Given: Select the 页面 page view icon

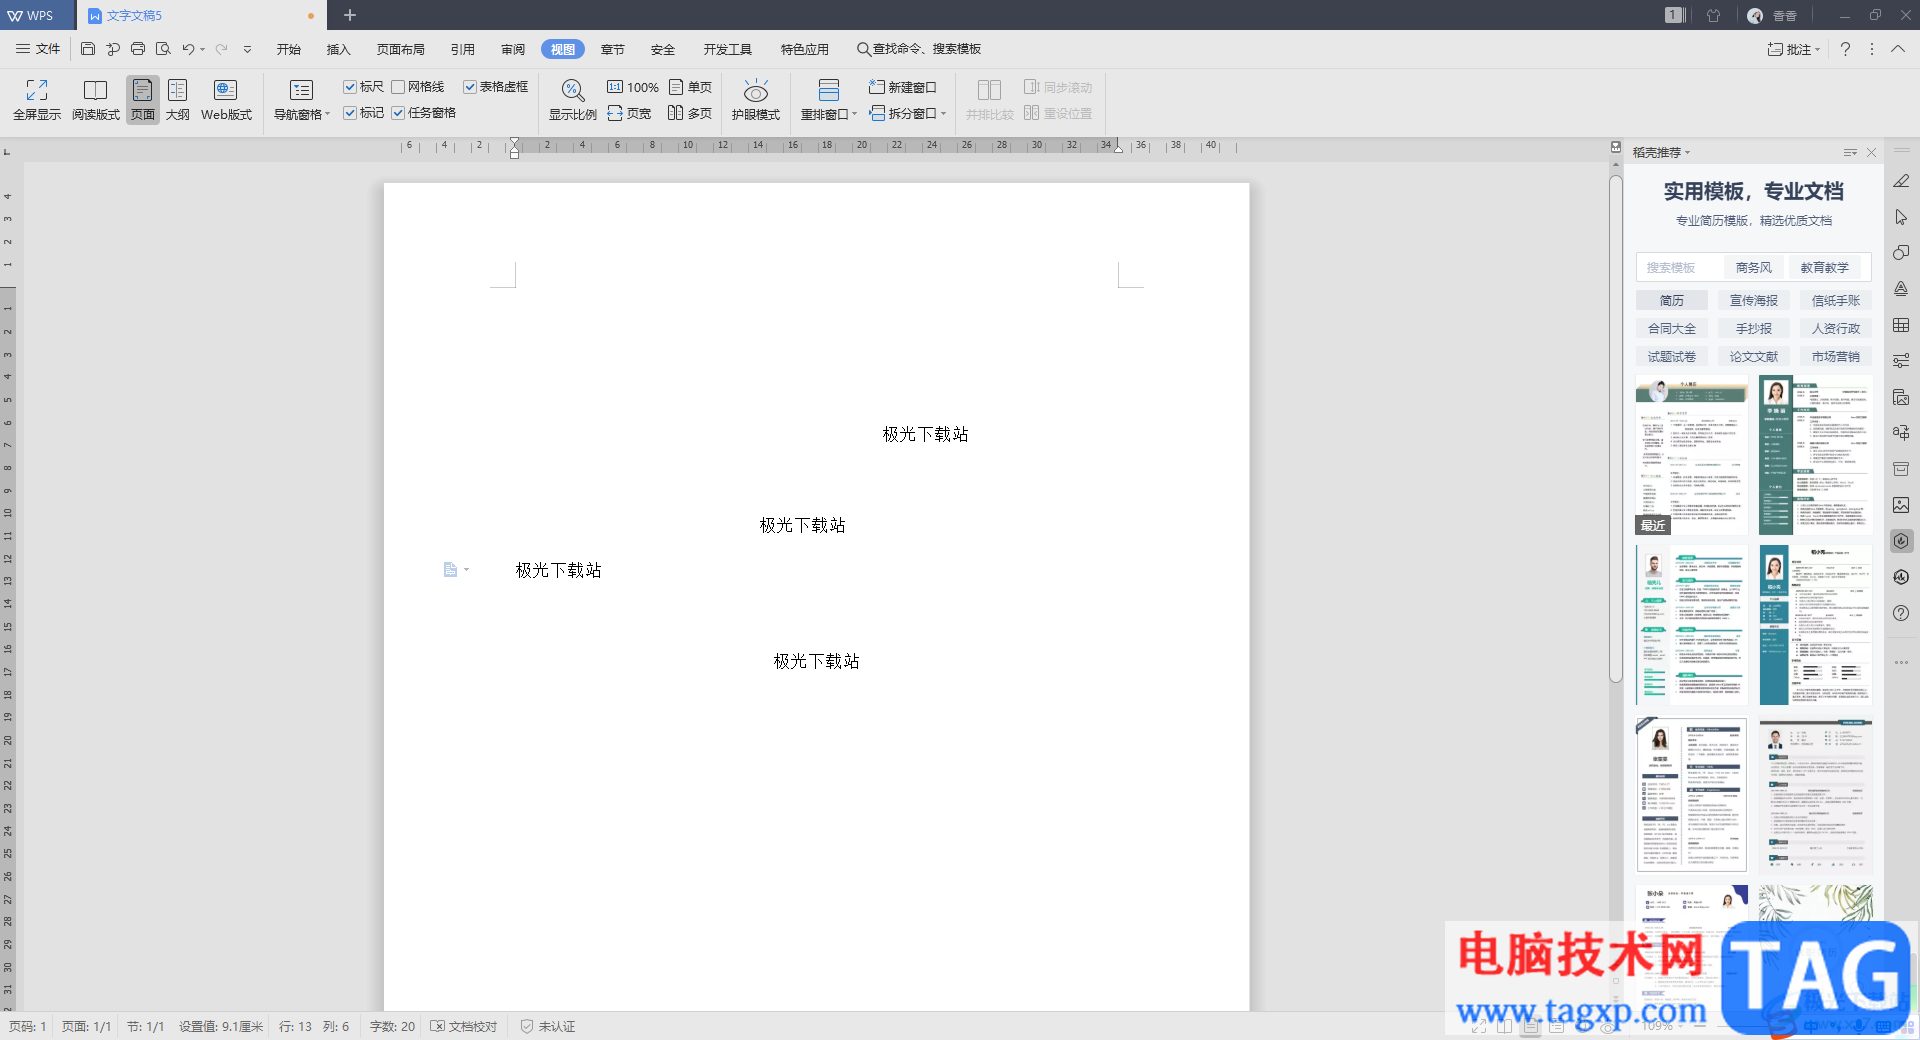Looking at the screenshot, I should point(143,100).
